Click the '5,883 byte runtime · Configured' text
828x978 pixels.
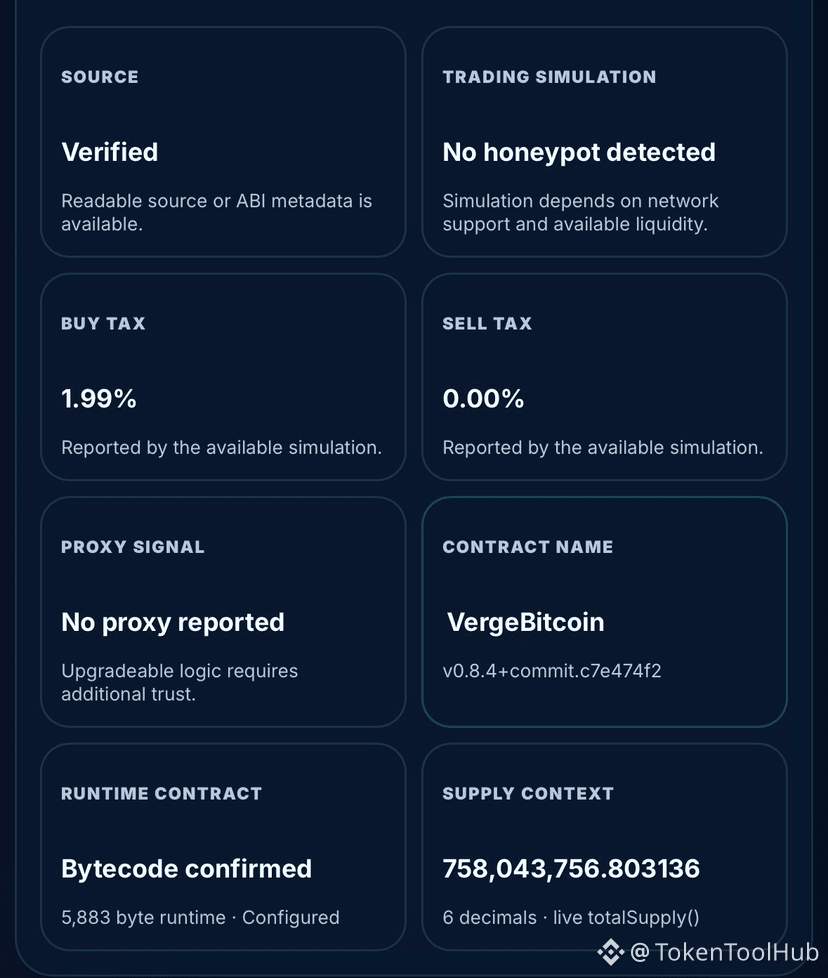pos(200,917)
